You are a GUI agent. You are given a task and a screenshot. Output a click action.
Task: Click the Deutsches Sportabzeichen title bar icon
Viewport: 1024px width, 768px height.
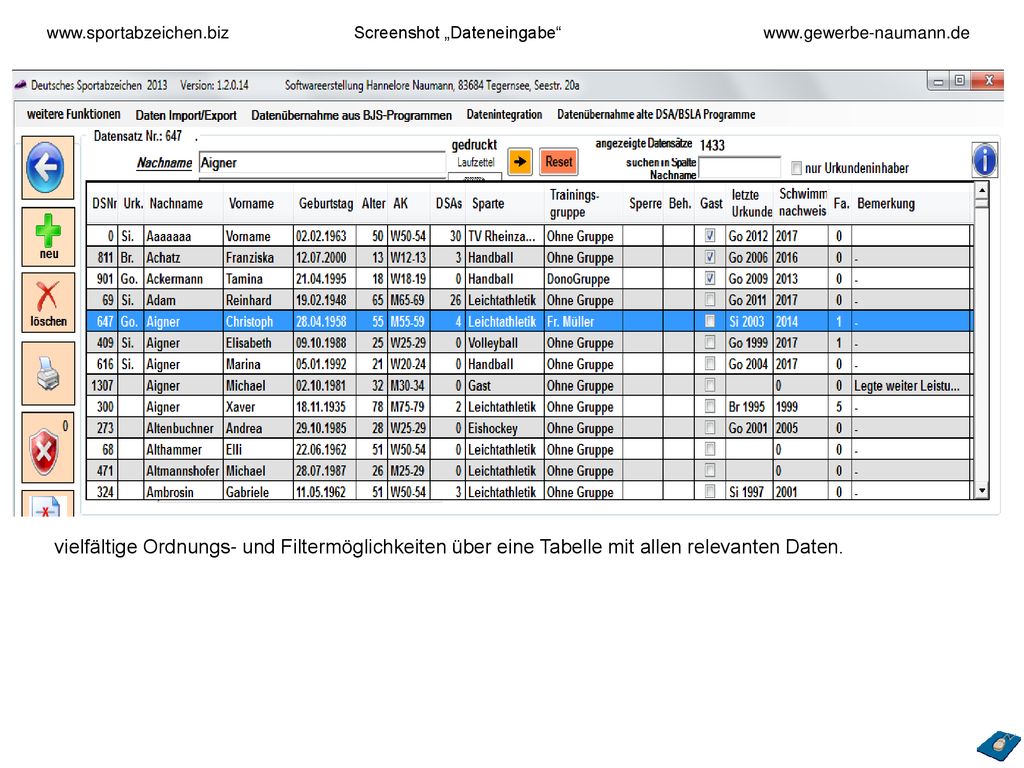[20, 85]
